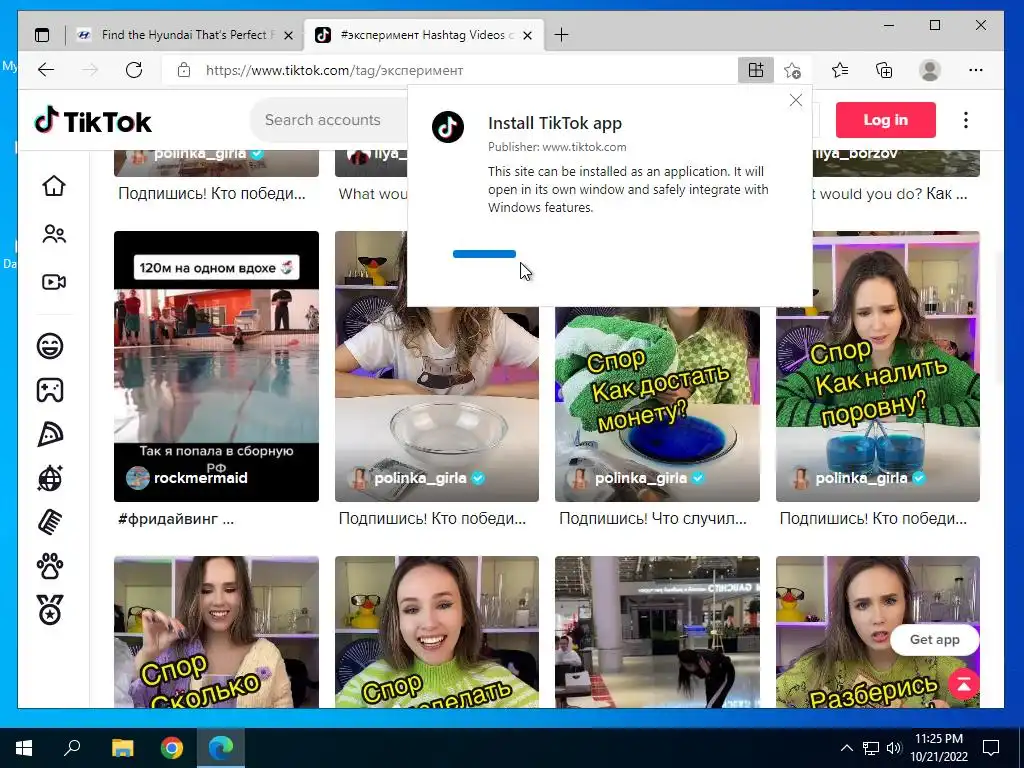Open the Following people sidebar icon
This screenshot has height=768, width=1024.
click(x=54, y=234)
